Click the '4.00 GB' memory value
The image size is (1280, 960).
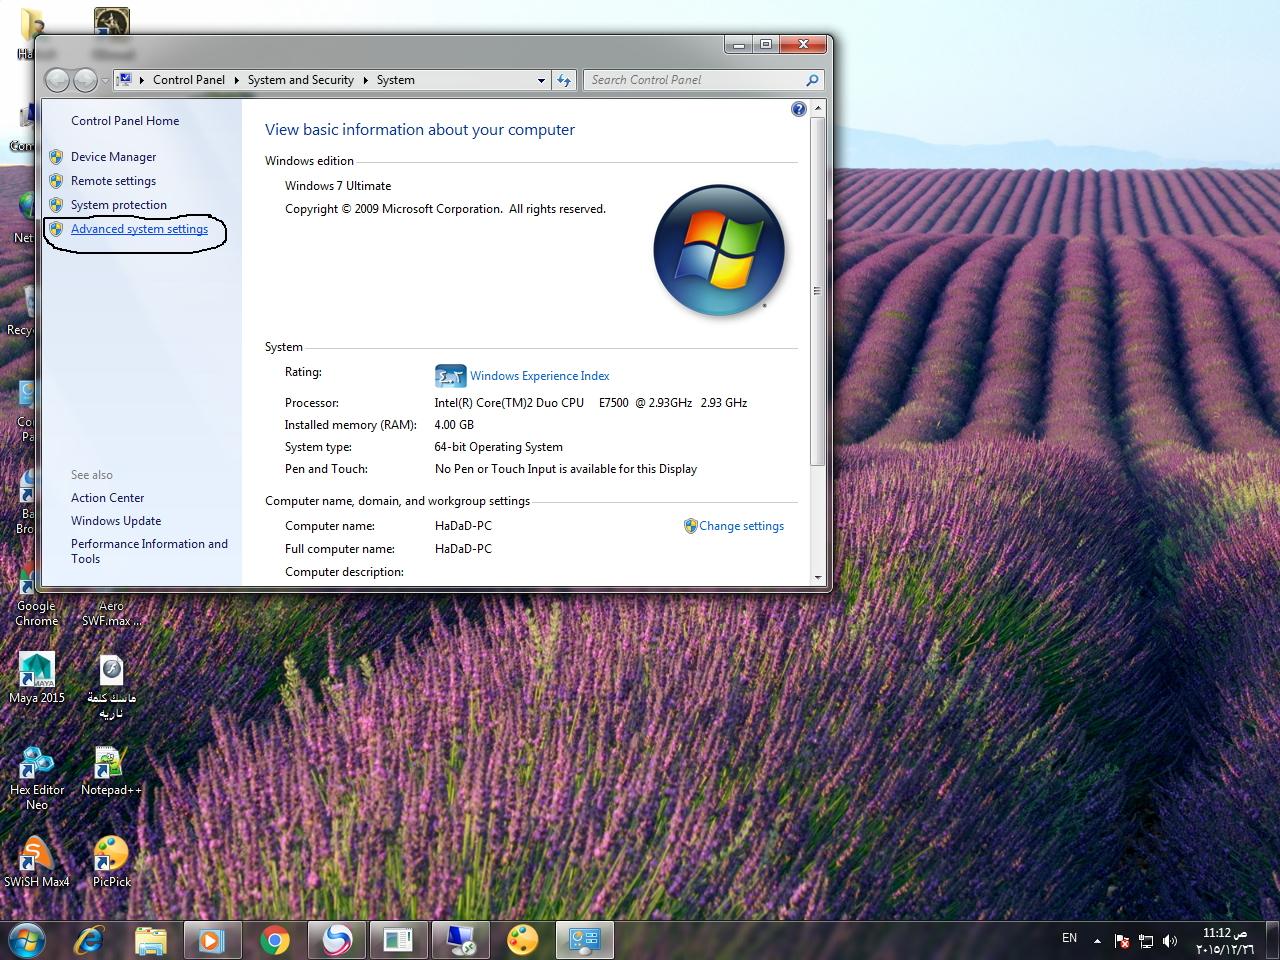[x=454, y=425]
